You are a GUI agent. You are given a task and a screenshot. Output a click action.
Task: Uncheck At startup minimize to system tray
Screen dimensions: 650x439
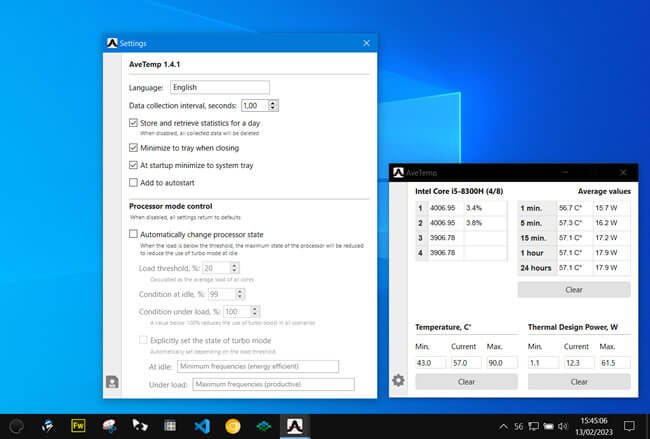pos(133,165)
